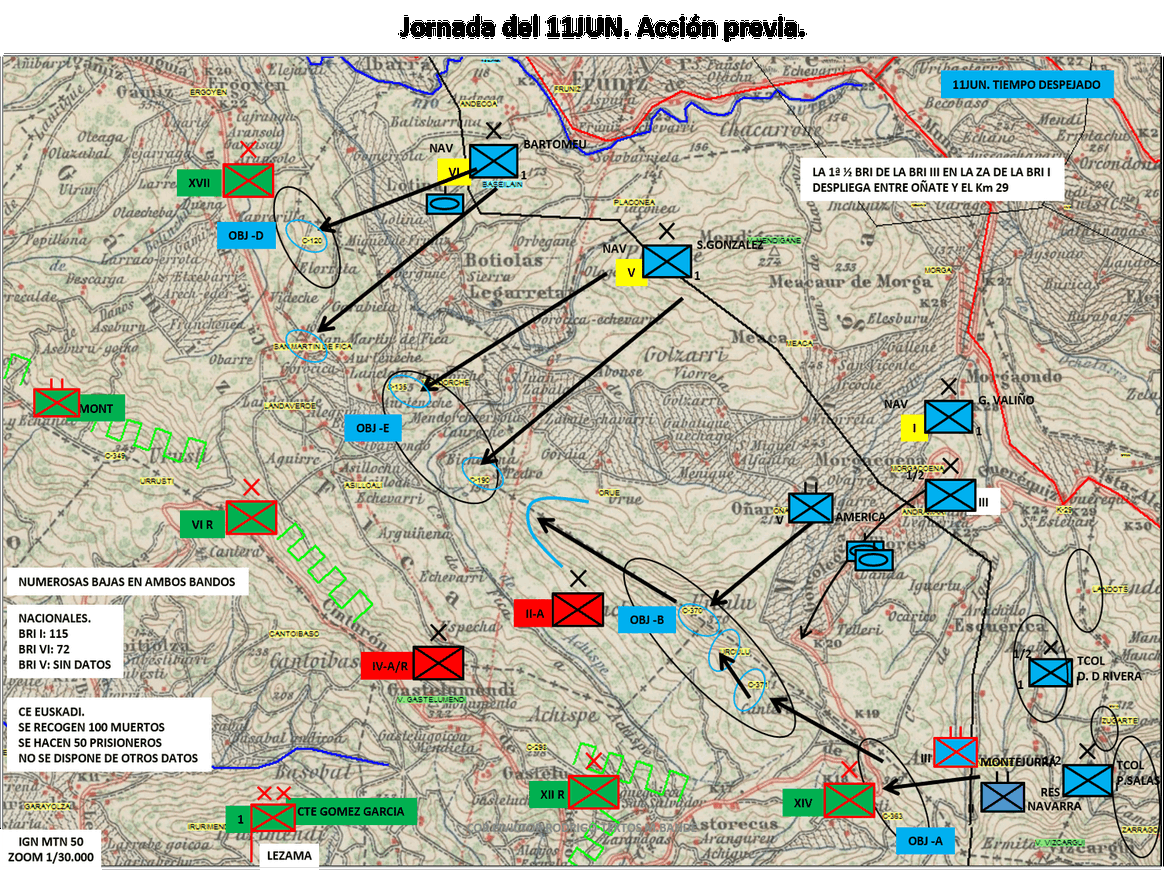Click the XII R green infantry symbol

pos(593,792)
